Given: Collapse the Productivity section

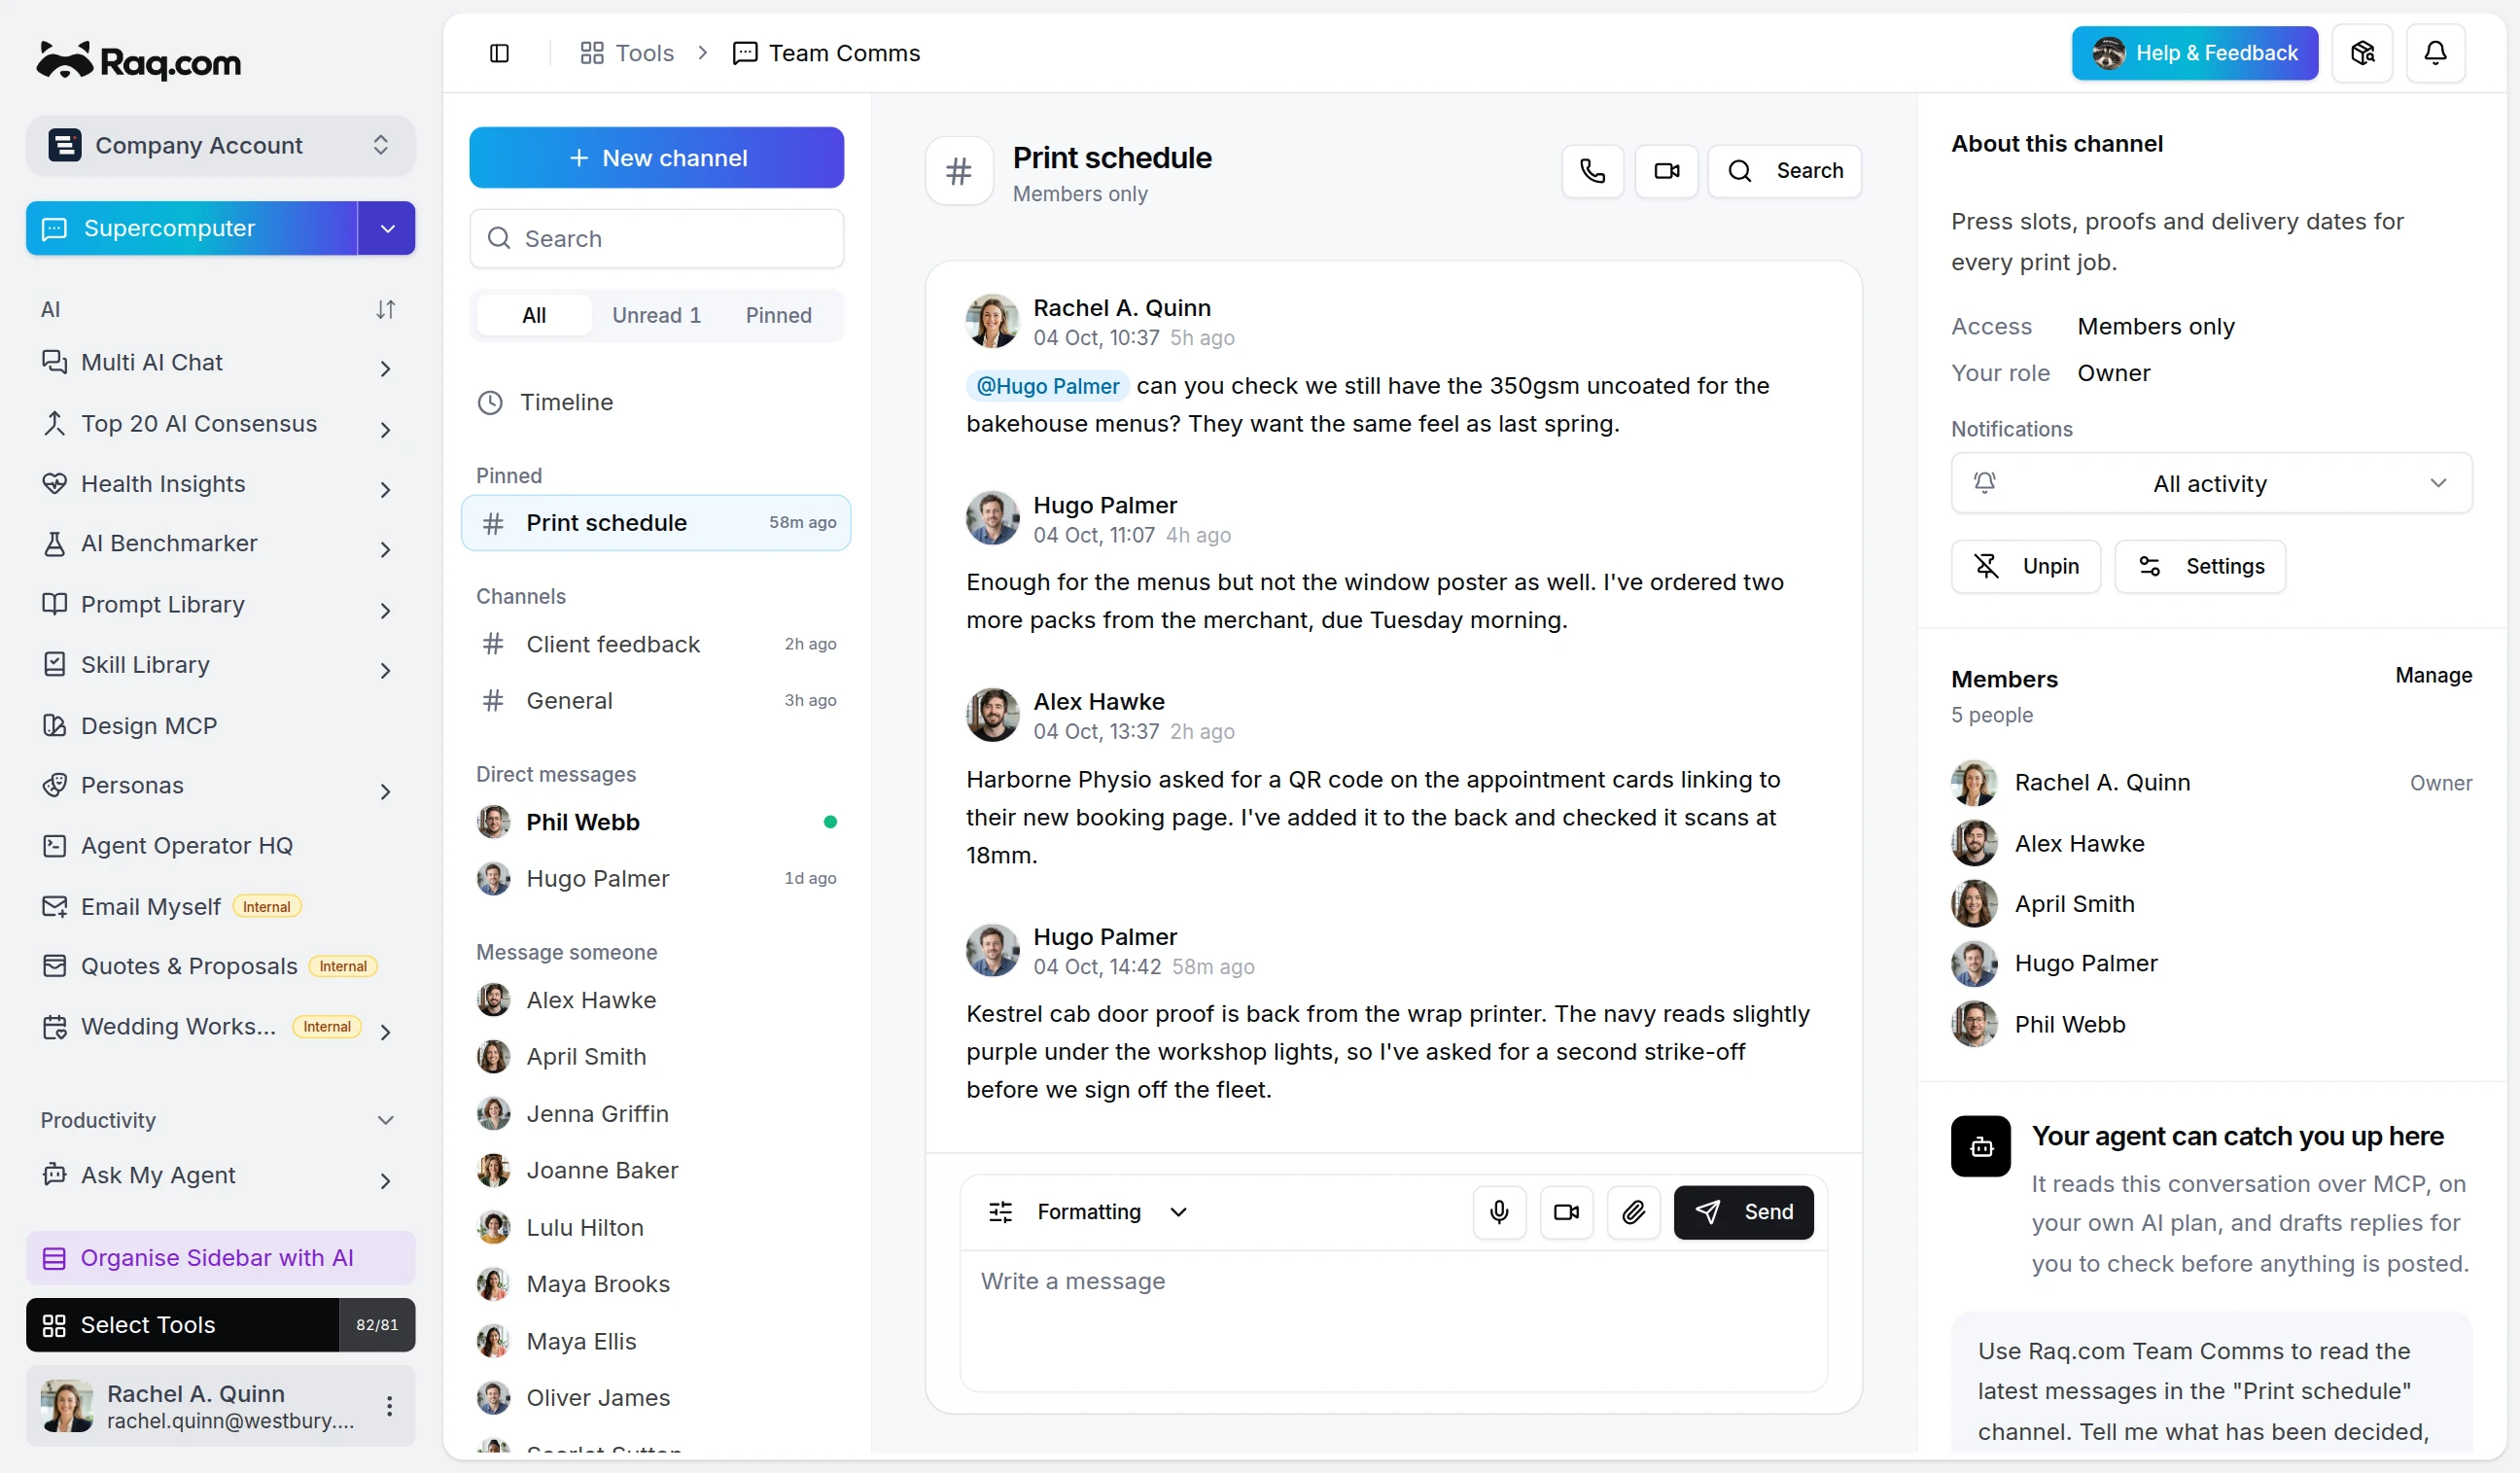Looking at the screenshot, I should [x=385, y=1120].
